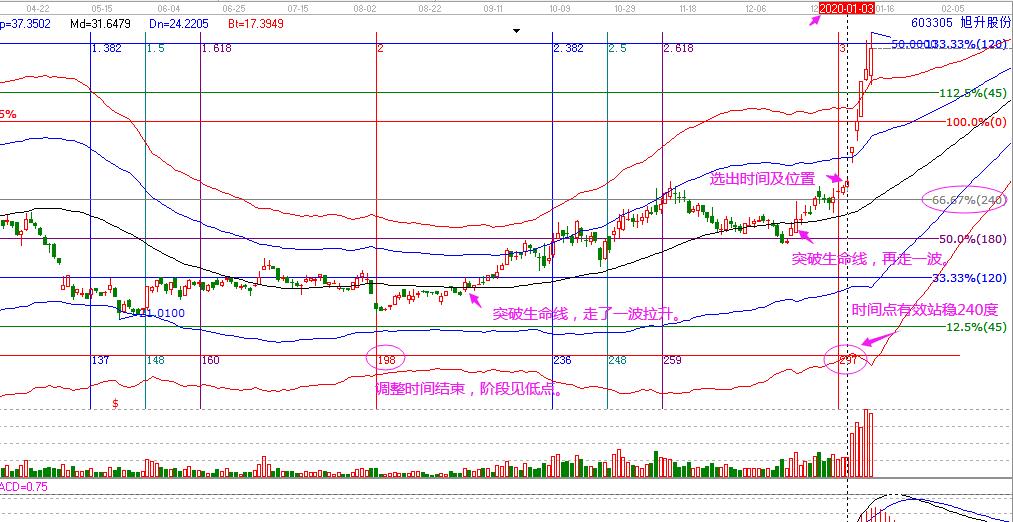The height and width of the screenshot is (522, 1013).
Task: Click the 100.0%(0) red level label
Action: point(975,121)
